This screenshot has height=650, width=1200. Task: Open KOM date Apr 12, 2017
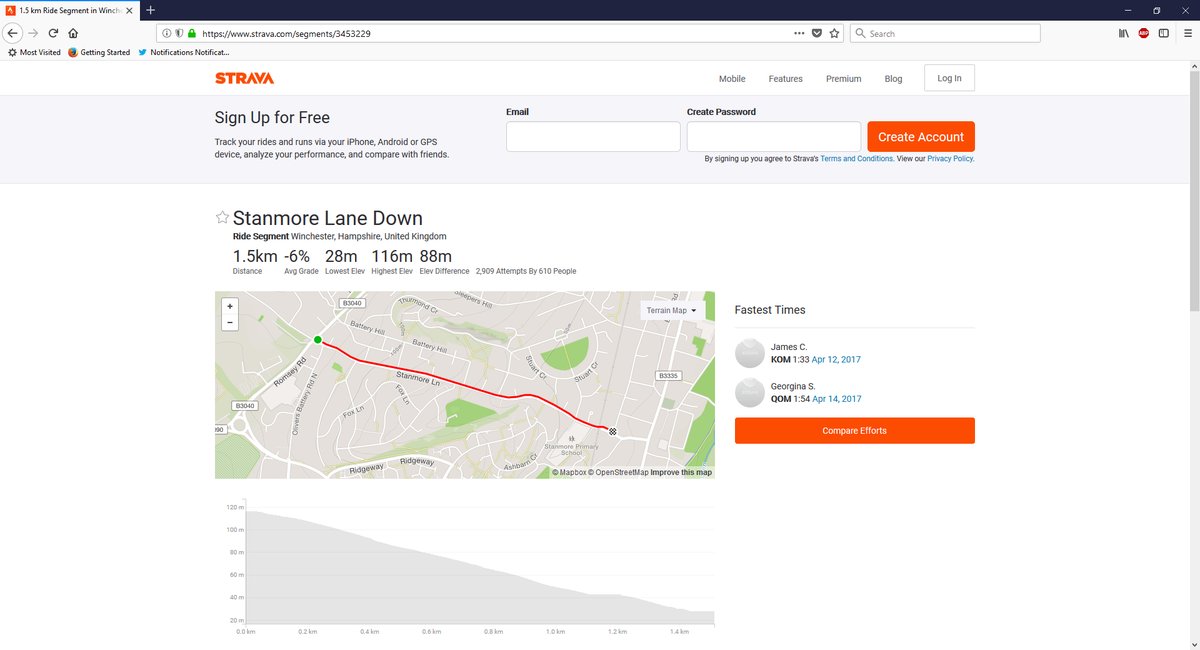coord(837,359)
